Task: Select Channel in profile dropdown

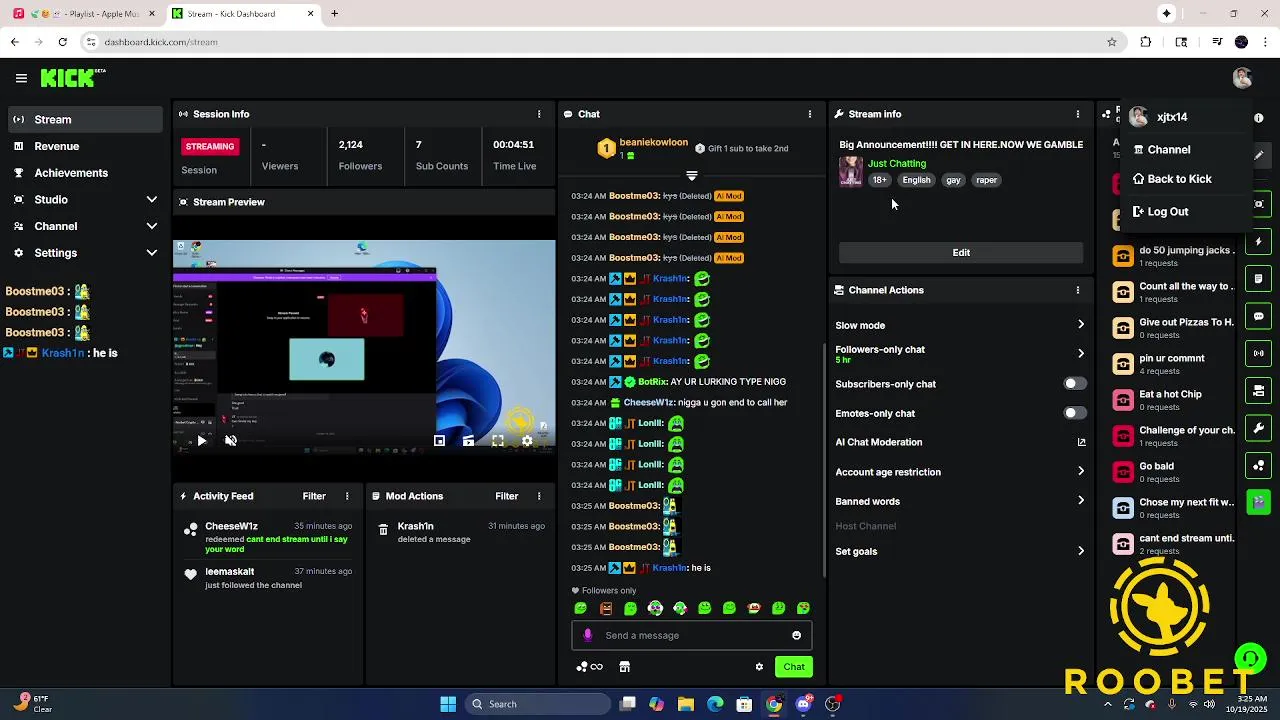Action: click(x=1186, y=150)
